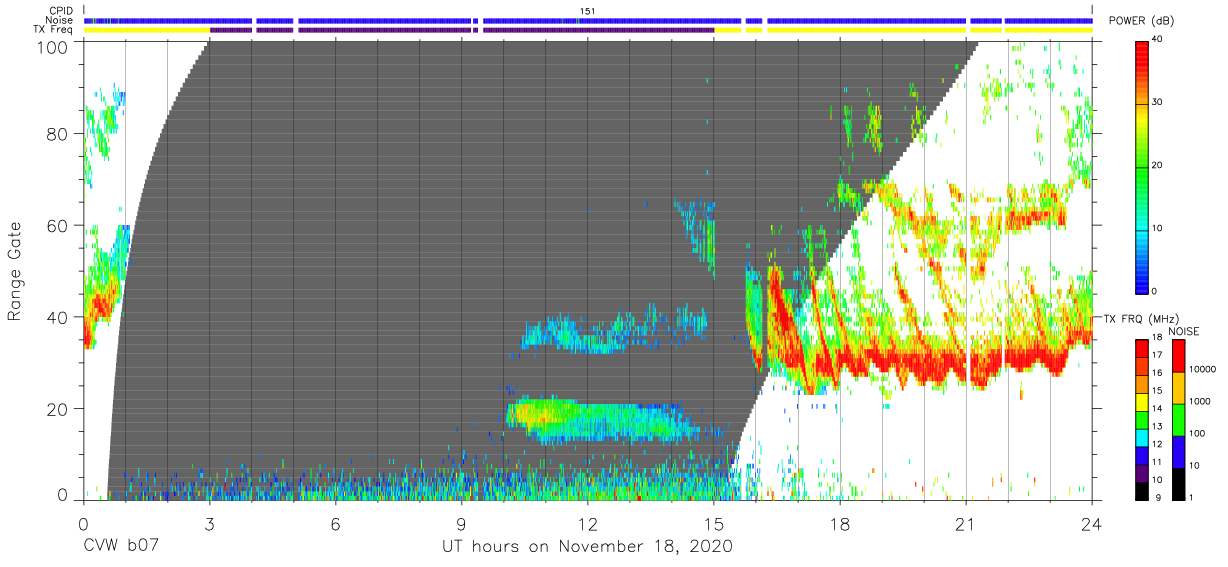Click the 100 label on noise scale
The image size is (1228, 567).
[x=1198, y=434]
